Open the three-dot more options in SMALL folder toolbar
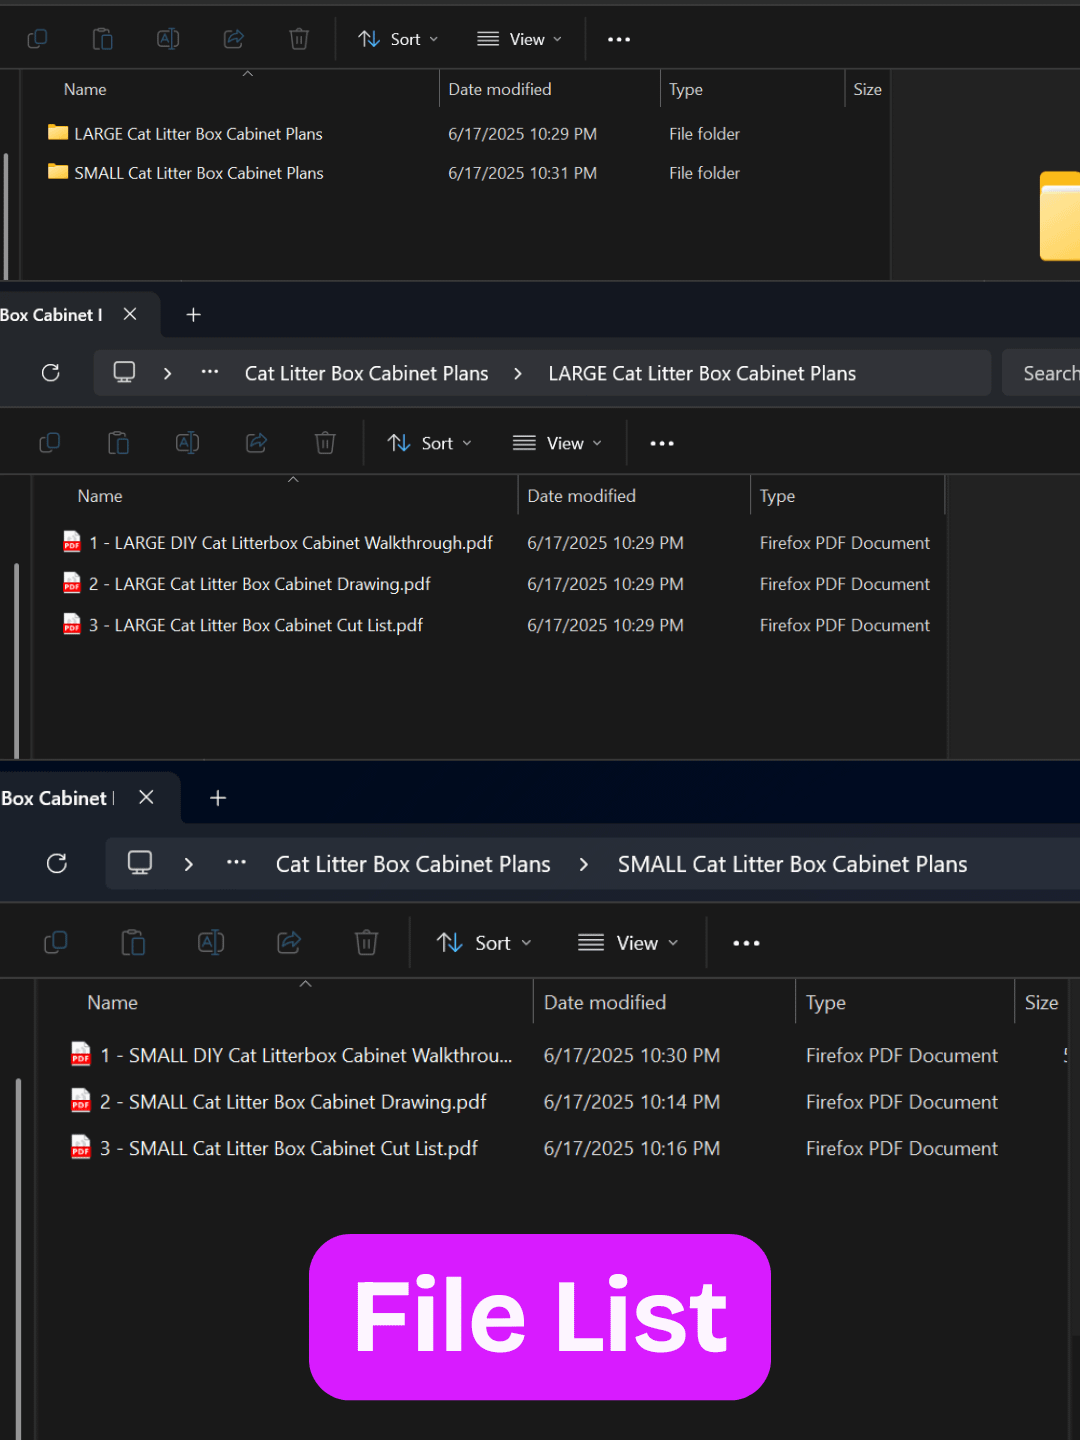This screenshot has height=1440, width=1080. click(x=746, y=943)
